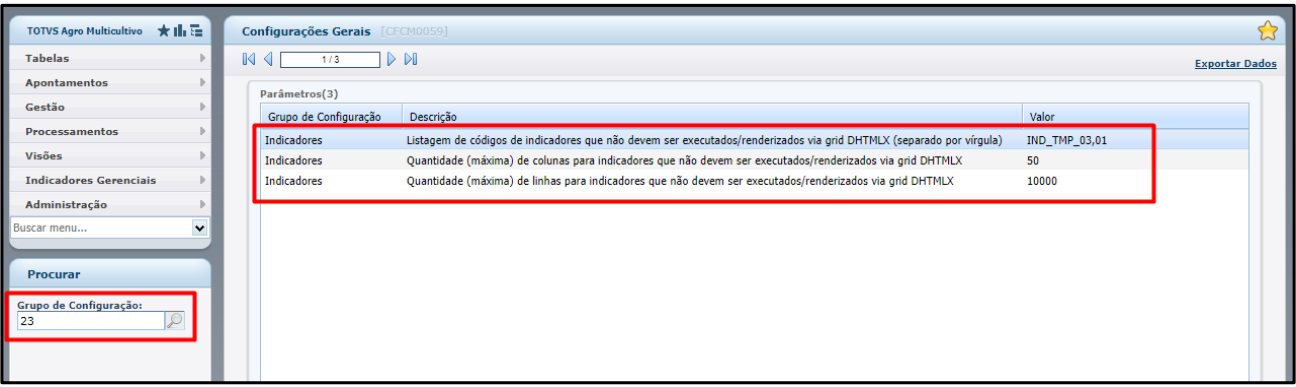Expand the Visões menu

pyautogui.click(x=109, y=155)
